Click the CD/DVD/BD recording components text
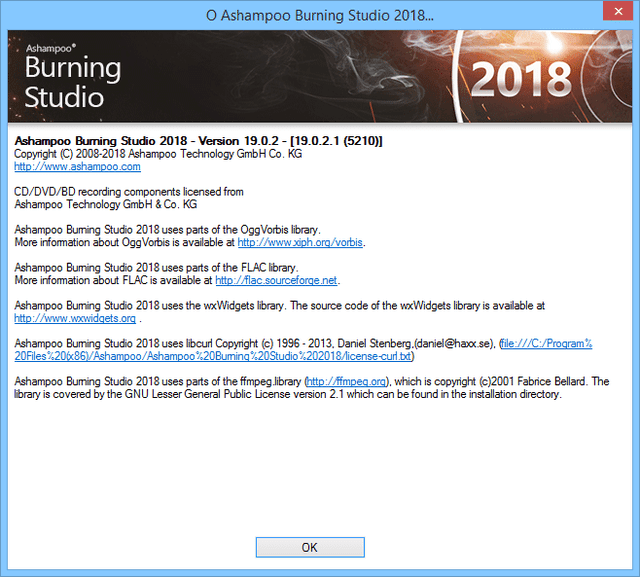This screenshot has height=577, width=640. click(129, 192)
